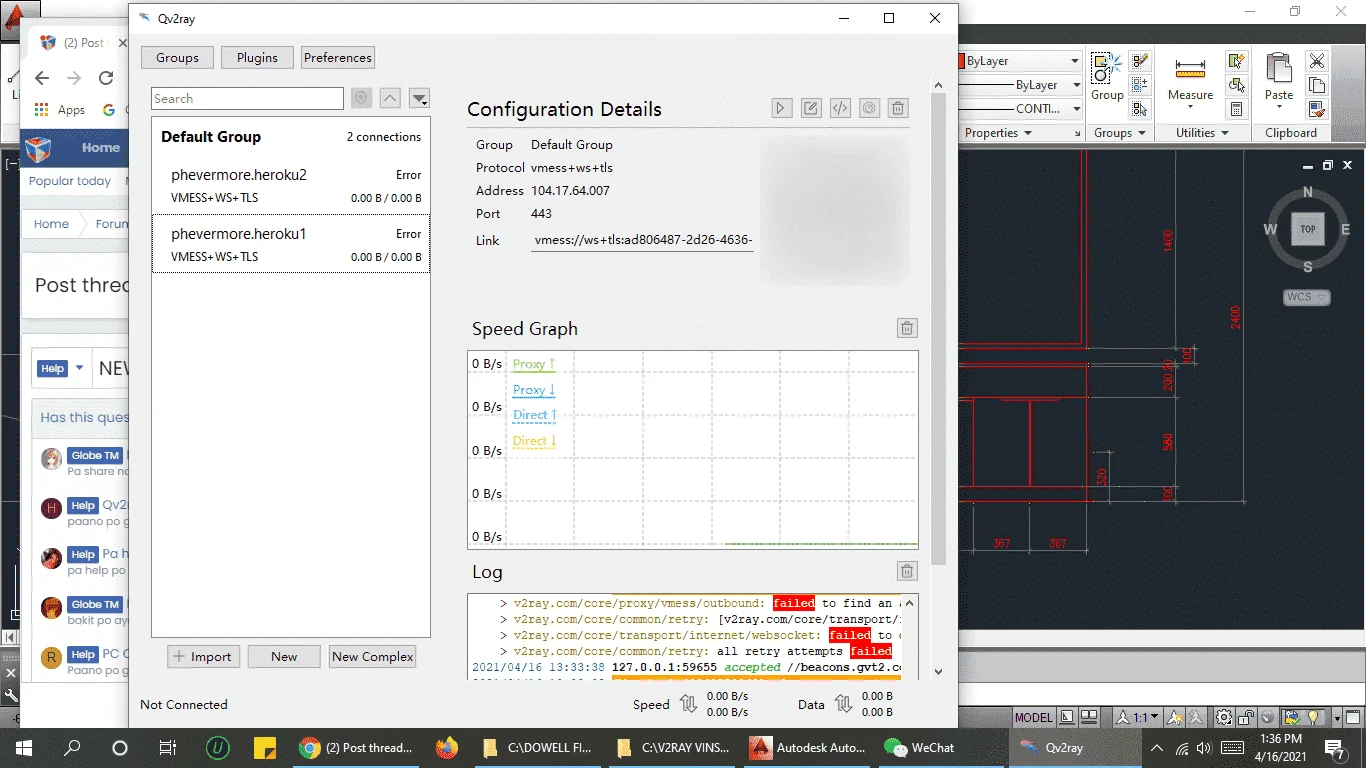Open Qv2ray Preferences
Viewport: 1366px width, 768px height.
pos(338,58)
